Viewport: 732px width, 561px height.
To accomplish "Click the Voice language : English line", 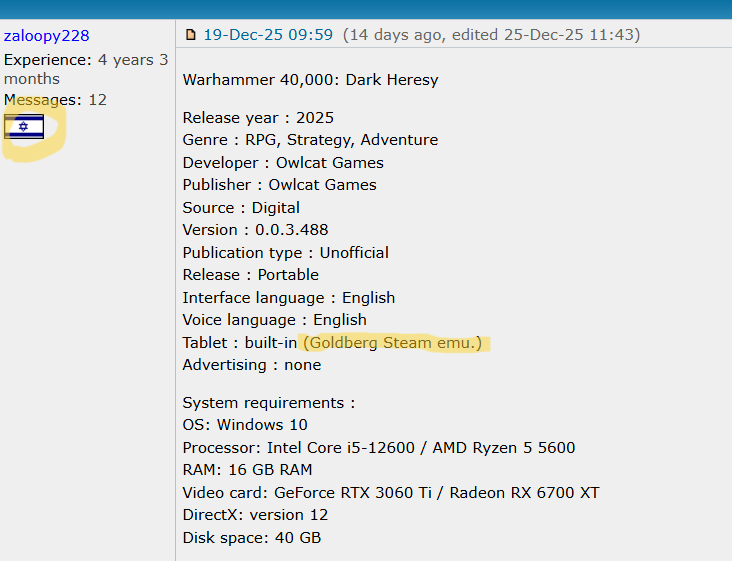I will 274,320.
